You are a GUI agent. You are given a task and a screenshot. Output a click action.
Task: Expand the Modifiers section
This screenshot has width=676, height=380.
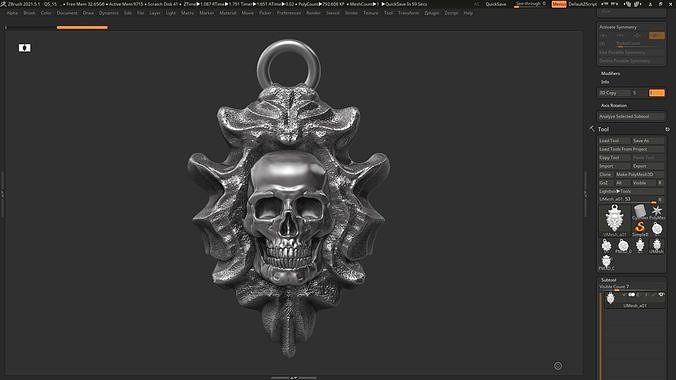610,73
